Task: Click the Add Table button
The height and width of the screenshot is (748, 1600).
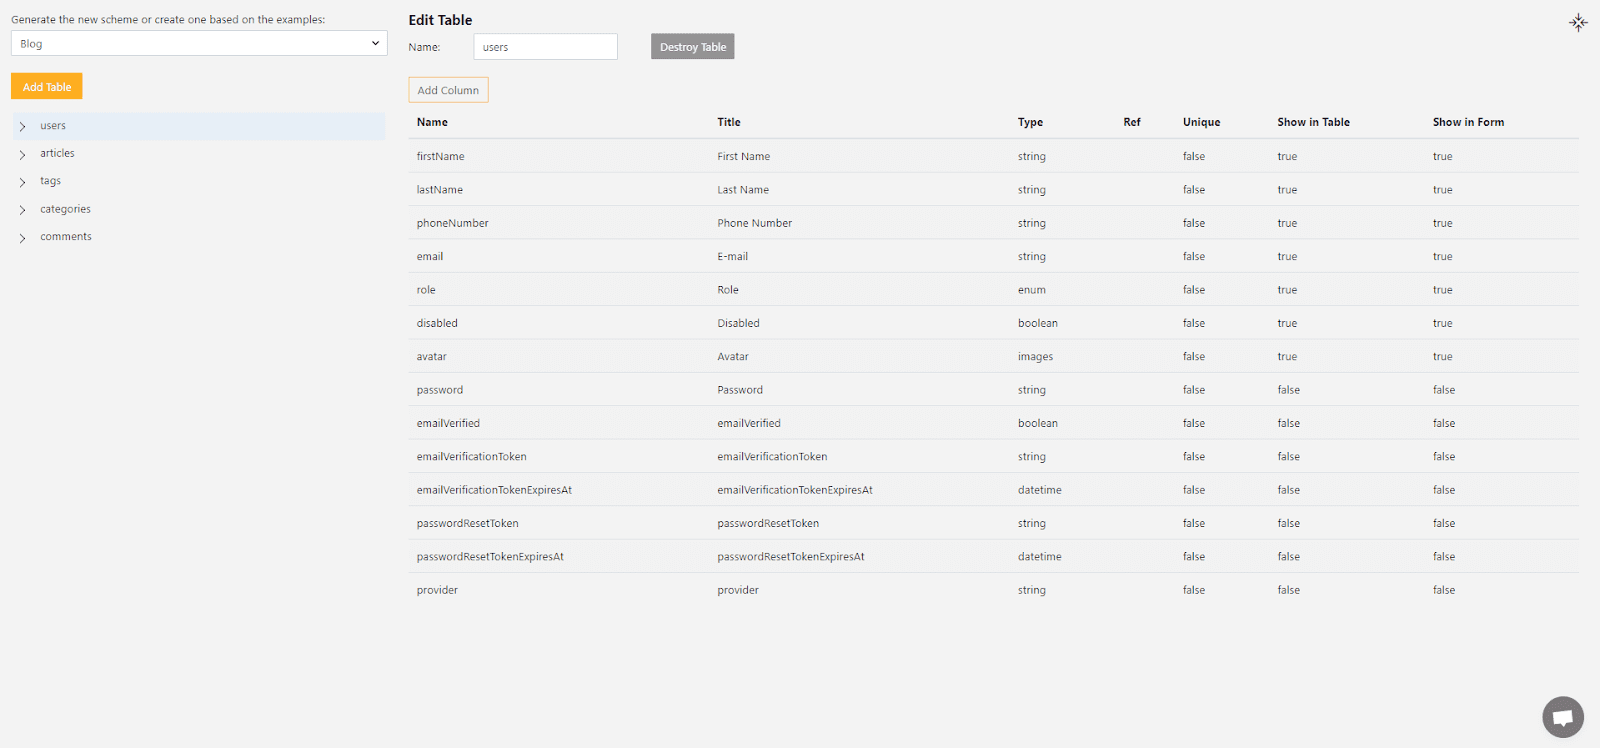Action: coord(47,86)
